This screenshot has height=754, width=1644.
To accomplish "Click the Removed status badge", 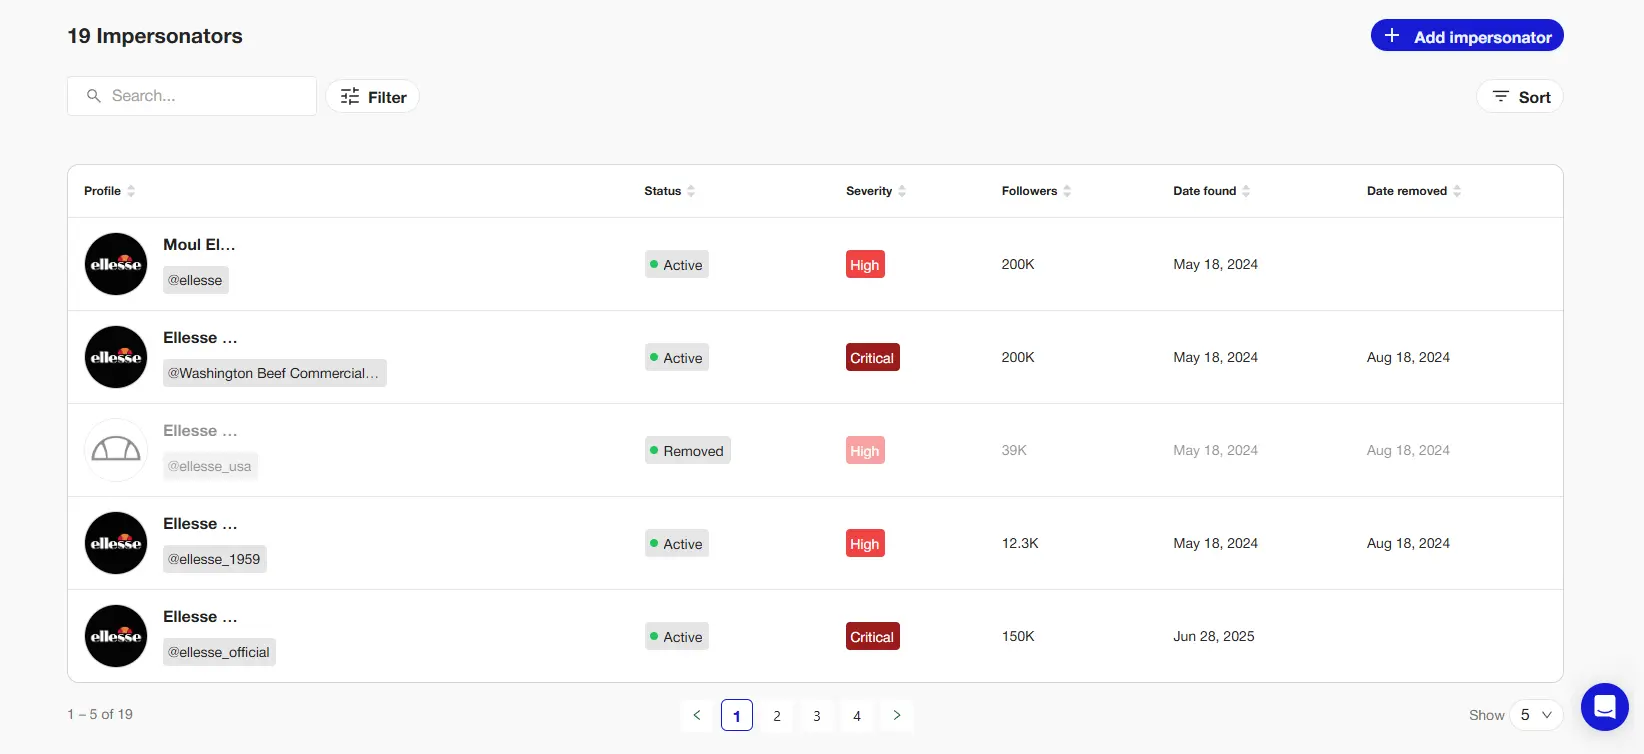I will click(688, 451).
